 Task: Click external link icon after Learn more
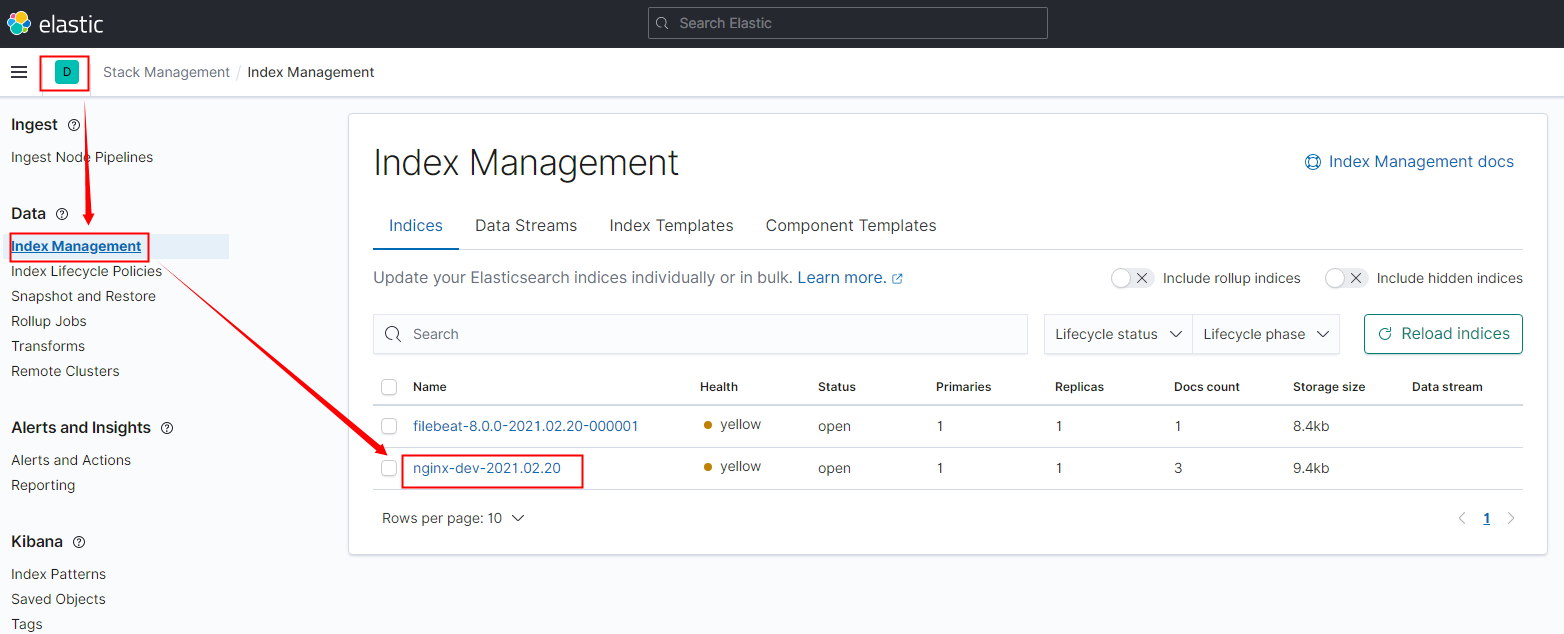[897, 279]
